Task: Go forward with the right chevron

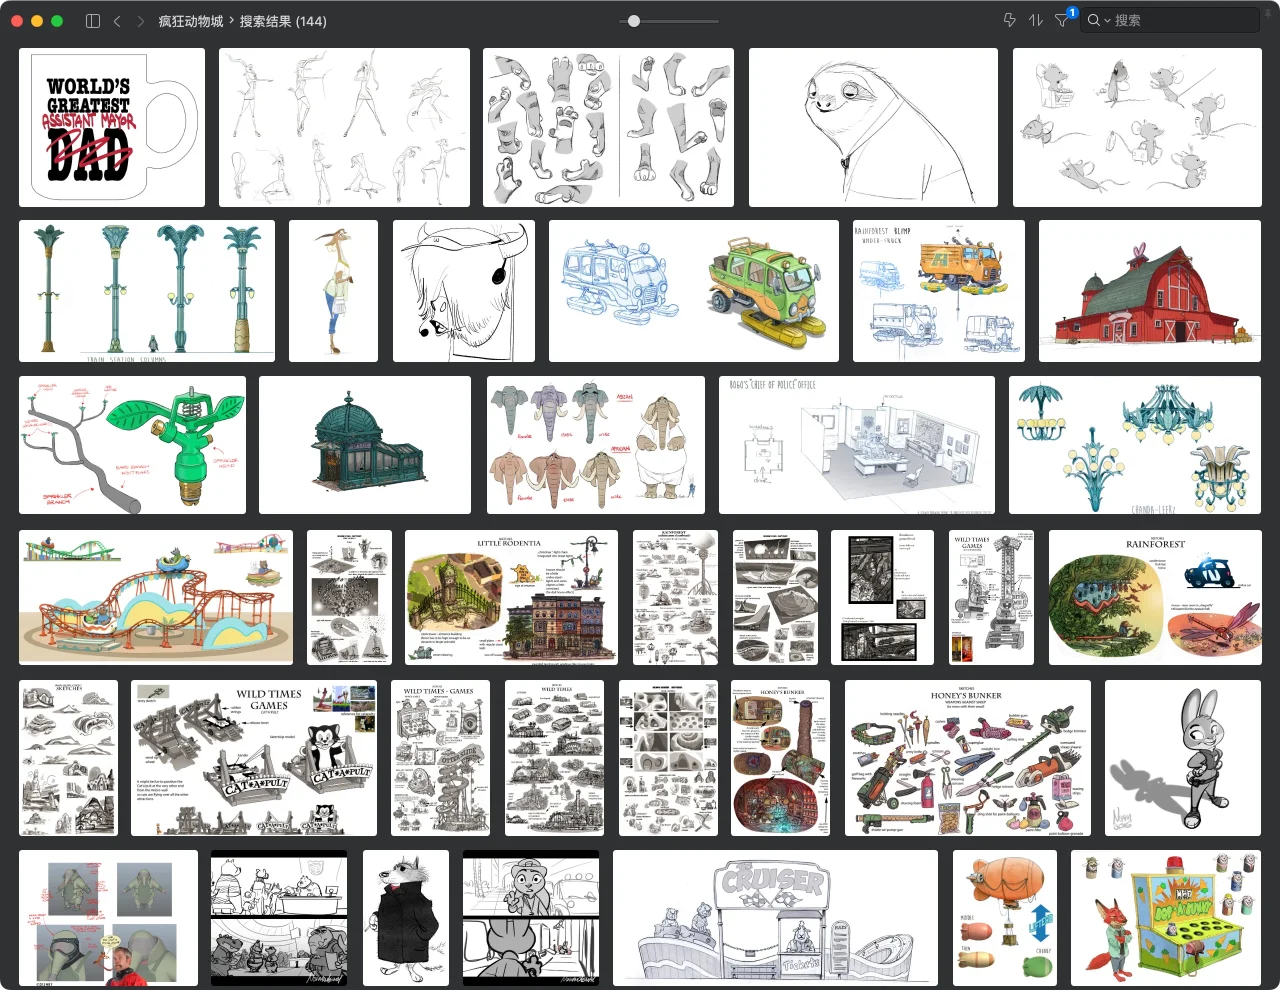Action: point(140,20)
